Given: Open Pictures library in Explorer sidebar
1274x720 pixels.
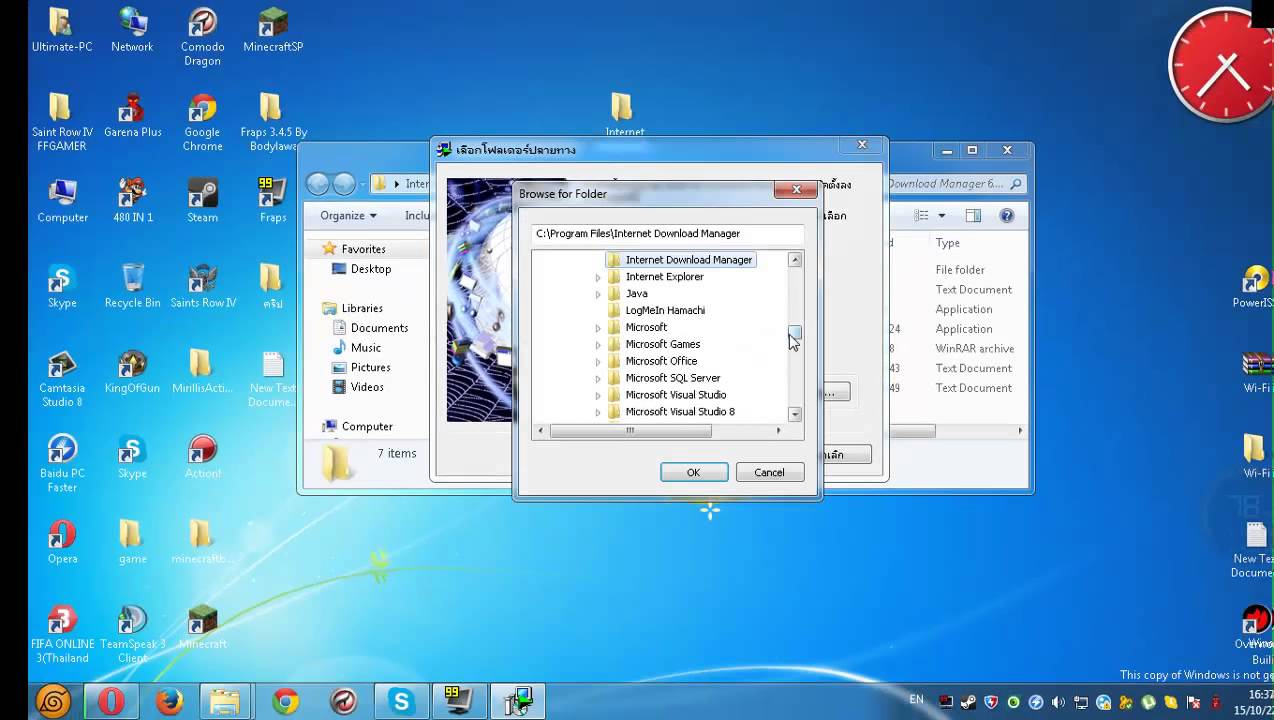Looking at the screenshot, I should pyautogui.click(x=370, y=367).
